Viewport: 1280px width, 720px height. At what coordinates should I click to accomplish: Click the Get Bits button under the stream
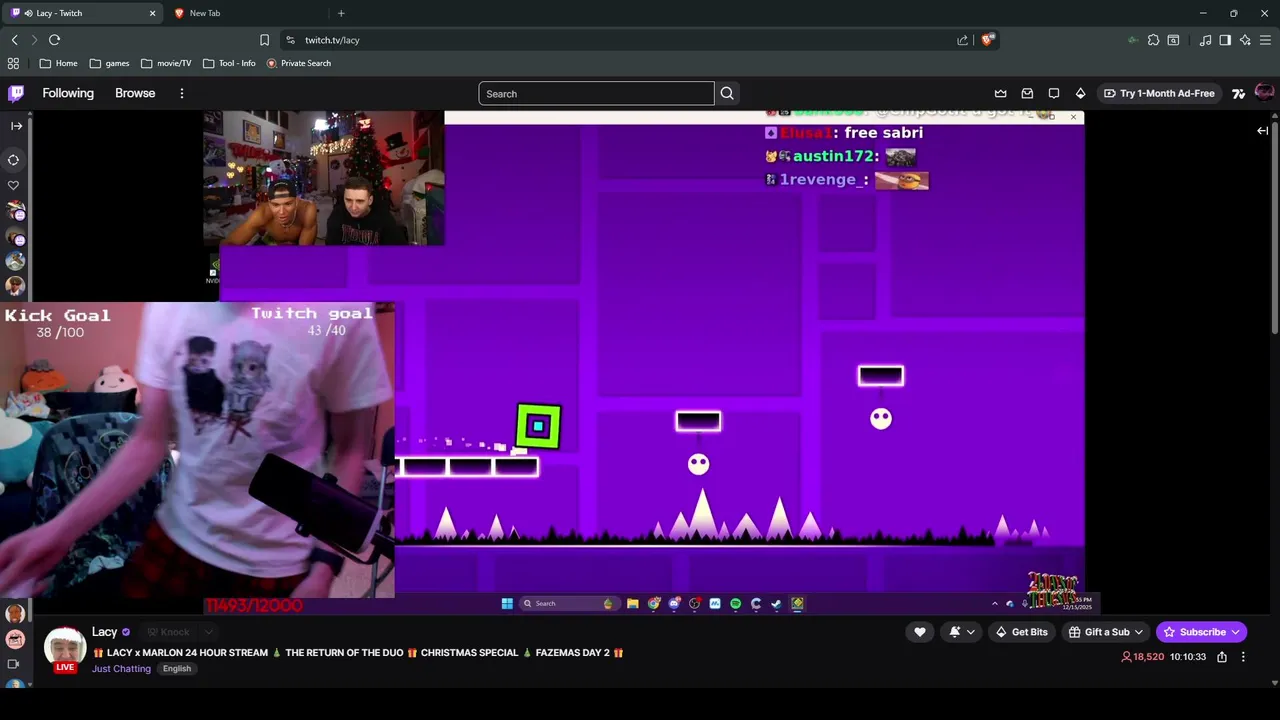1021,632
